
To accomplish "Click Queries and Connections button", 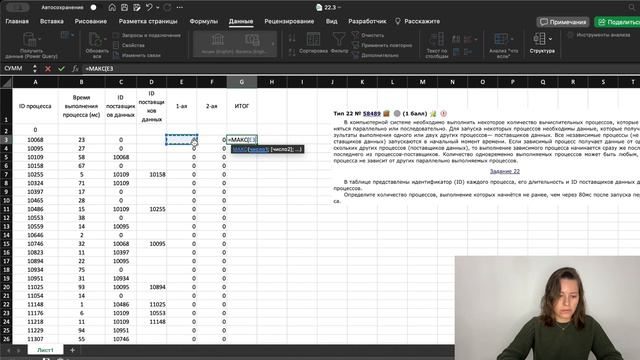I will tap(147, 36).
